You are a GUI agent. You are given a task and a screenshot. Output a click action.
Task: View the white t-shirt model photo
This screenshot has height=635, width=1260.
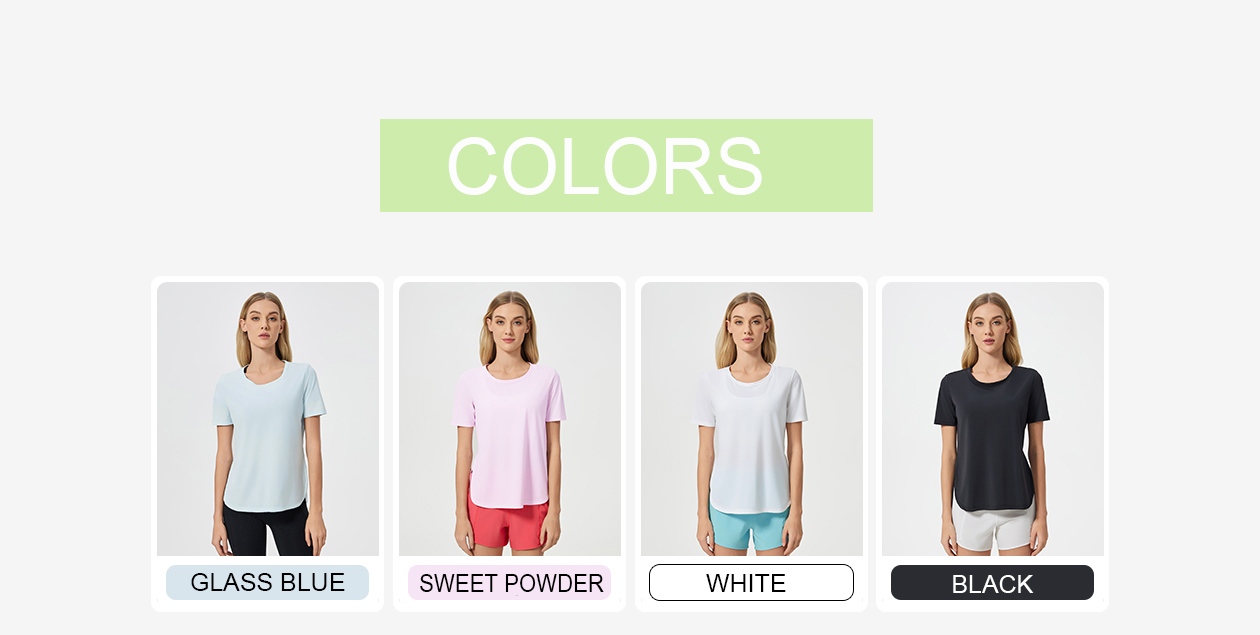click(x=752, y=419)
